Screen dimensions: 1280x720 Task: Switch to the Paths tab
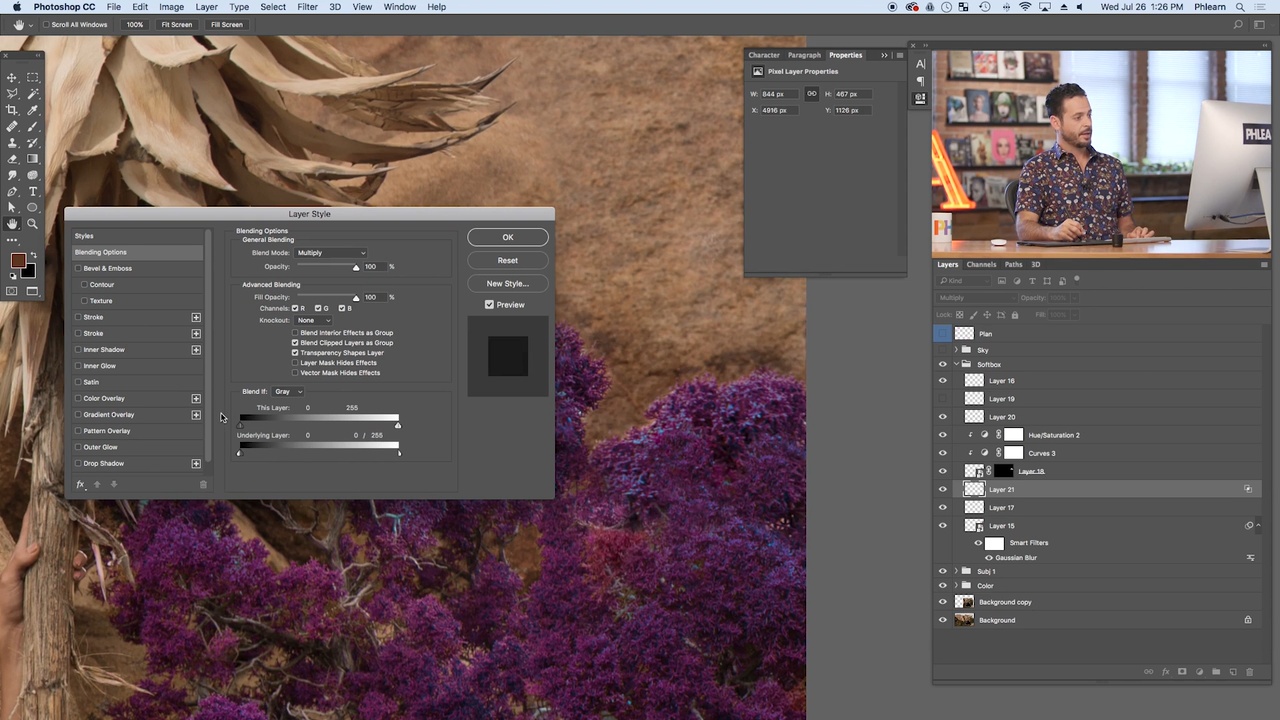(x=1014, y=265)
